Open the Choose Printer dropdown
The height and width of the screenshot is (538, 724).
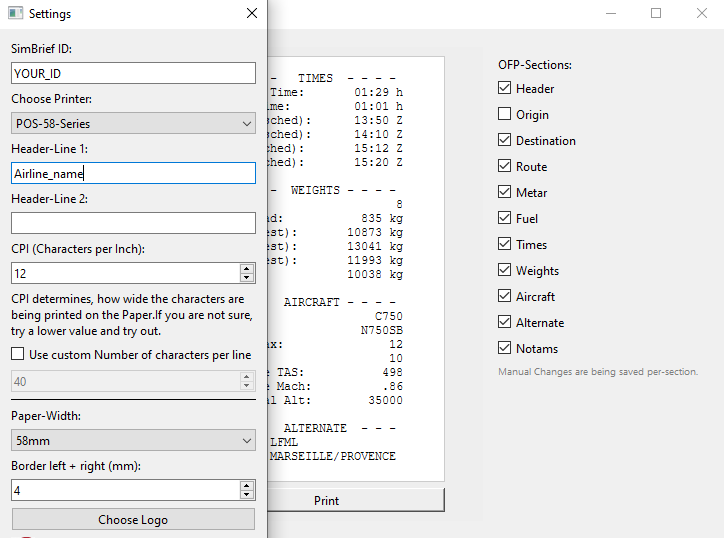(133, 123)
